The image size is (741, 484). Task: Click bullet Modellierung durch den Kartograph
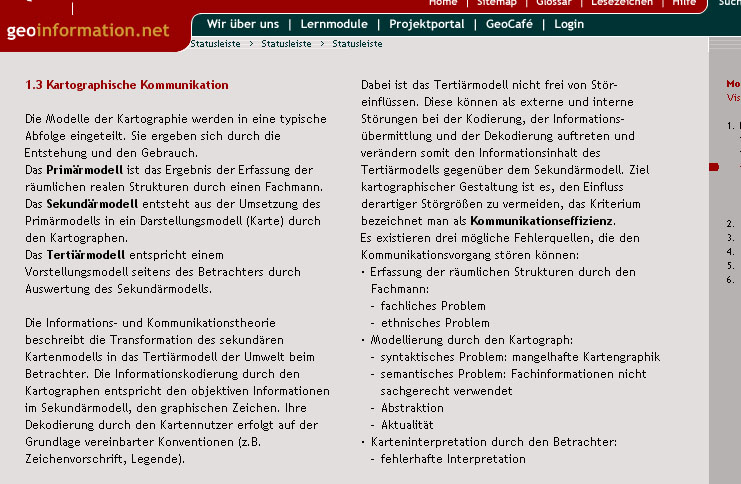pos(472,340)
